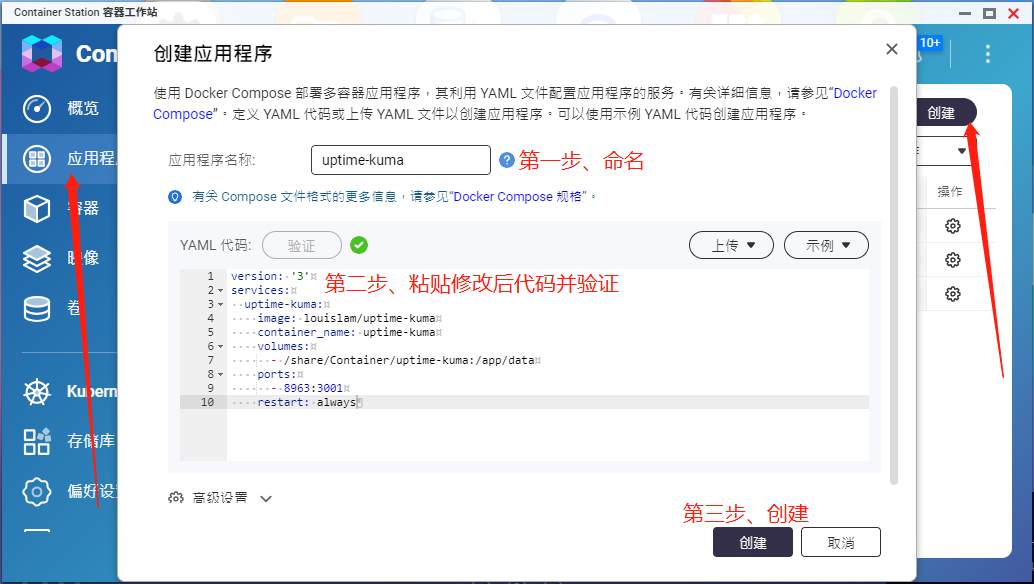Click the restart: always line in editor

547,402
